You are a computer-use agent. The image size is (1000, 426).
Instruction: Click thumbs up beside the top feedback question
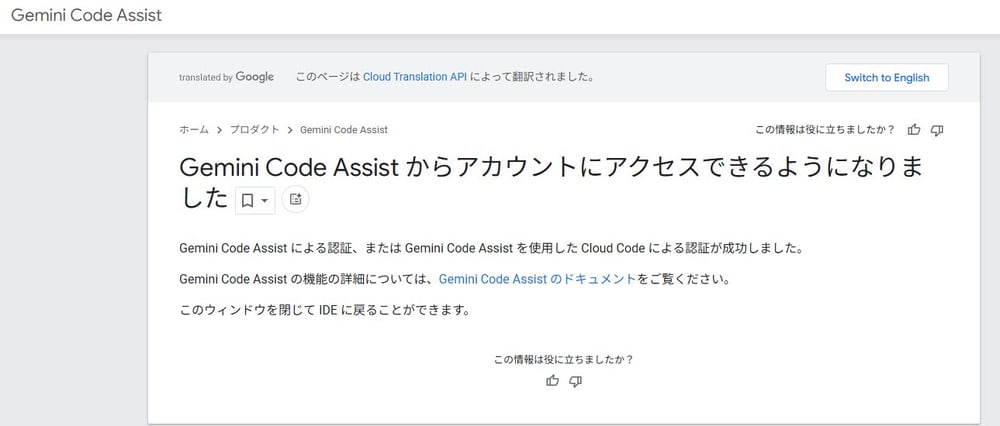914,130
